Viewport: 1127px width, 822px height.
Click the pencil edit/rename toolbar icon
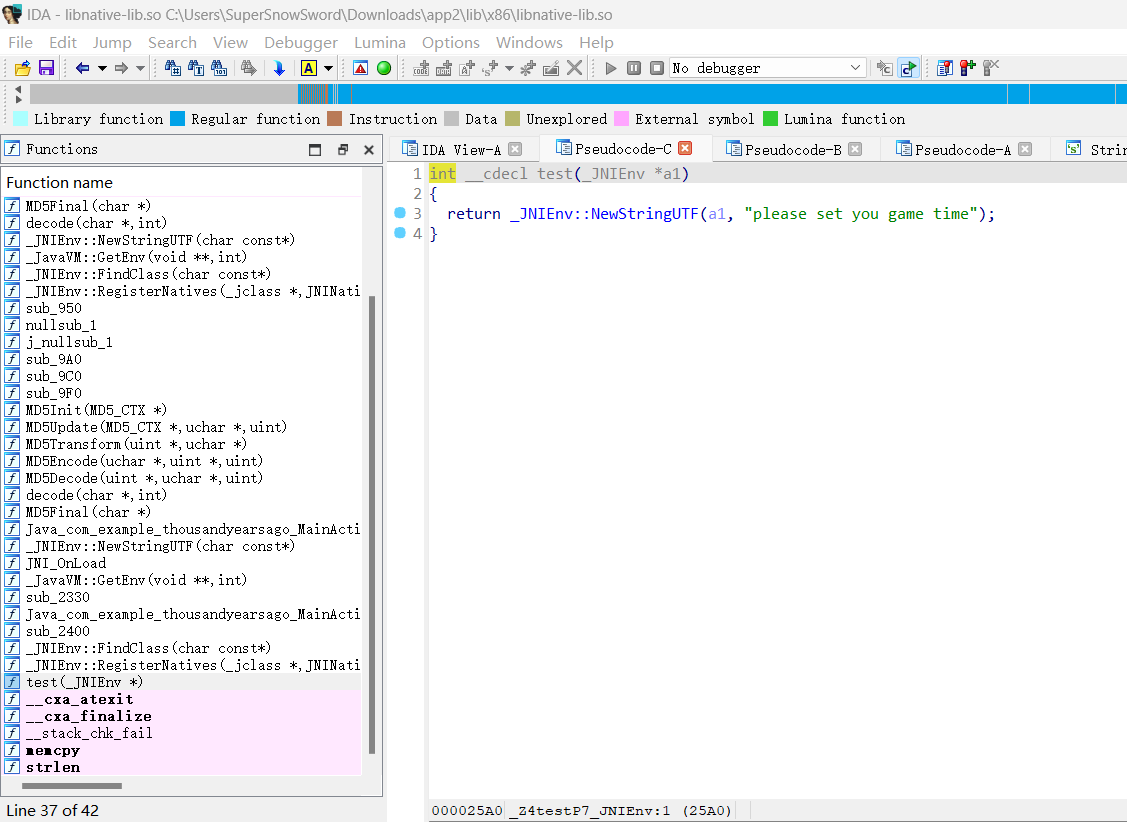click(x=551, y=68)
